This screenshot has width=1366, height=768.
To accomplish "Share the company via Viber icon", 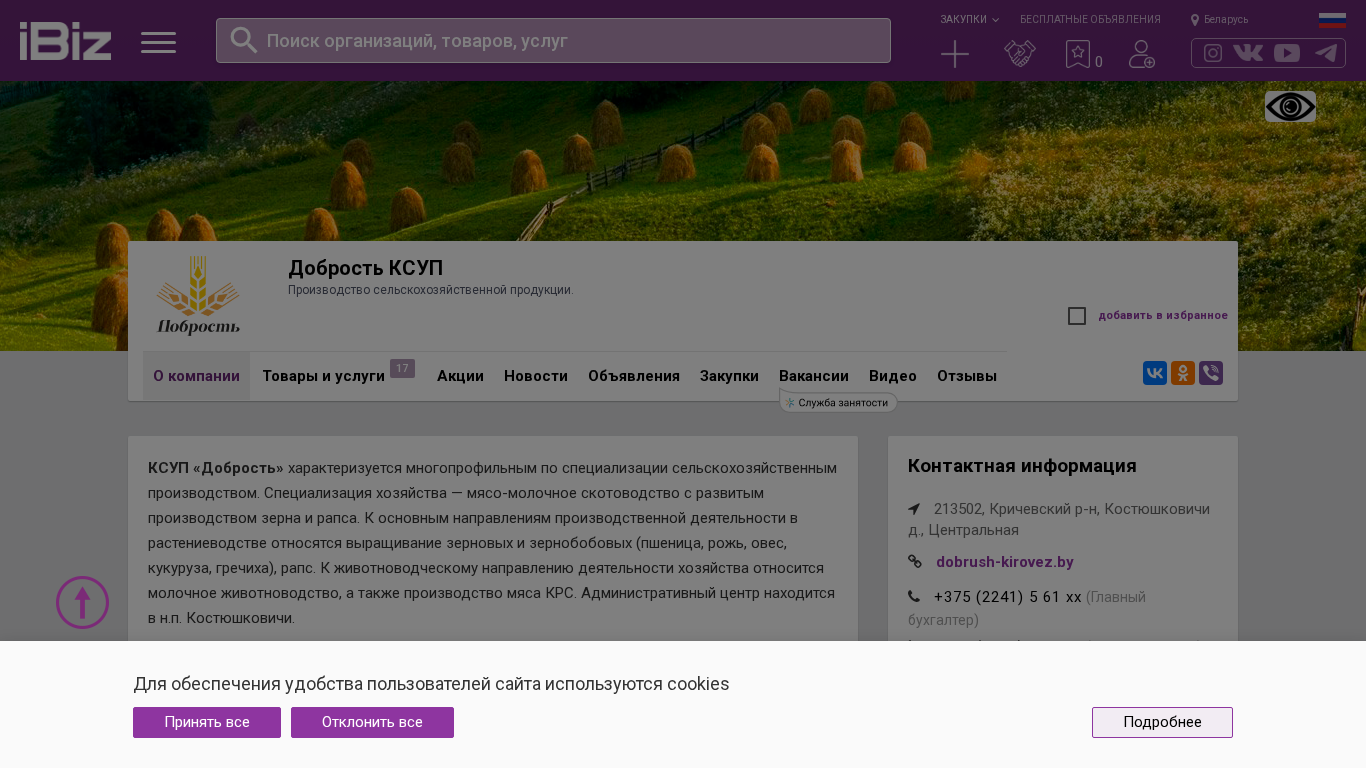I will click(x=1211, y=373).
